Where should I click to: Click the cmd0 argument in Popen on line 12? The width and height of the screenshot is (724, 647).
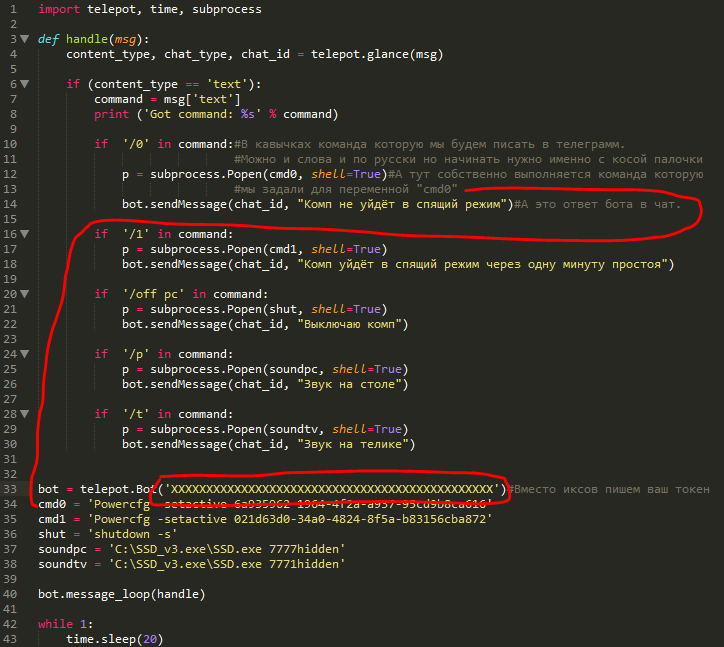pos(283,174)
